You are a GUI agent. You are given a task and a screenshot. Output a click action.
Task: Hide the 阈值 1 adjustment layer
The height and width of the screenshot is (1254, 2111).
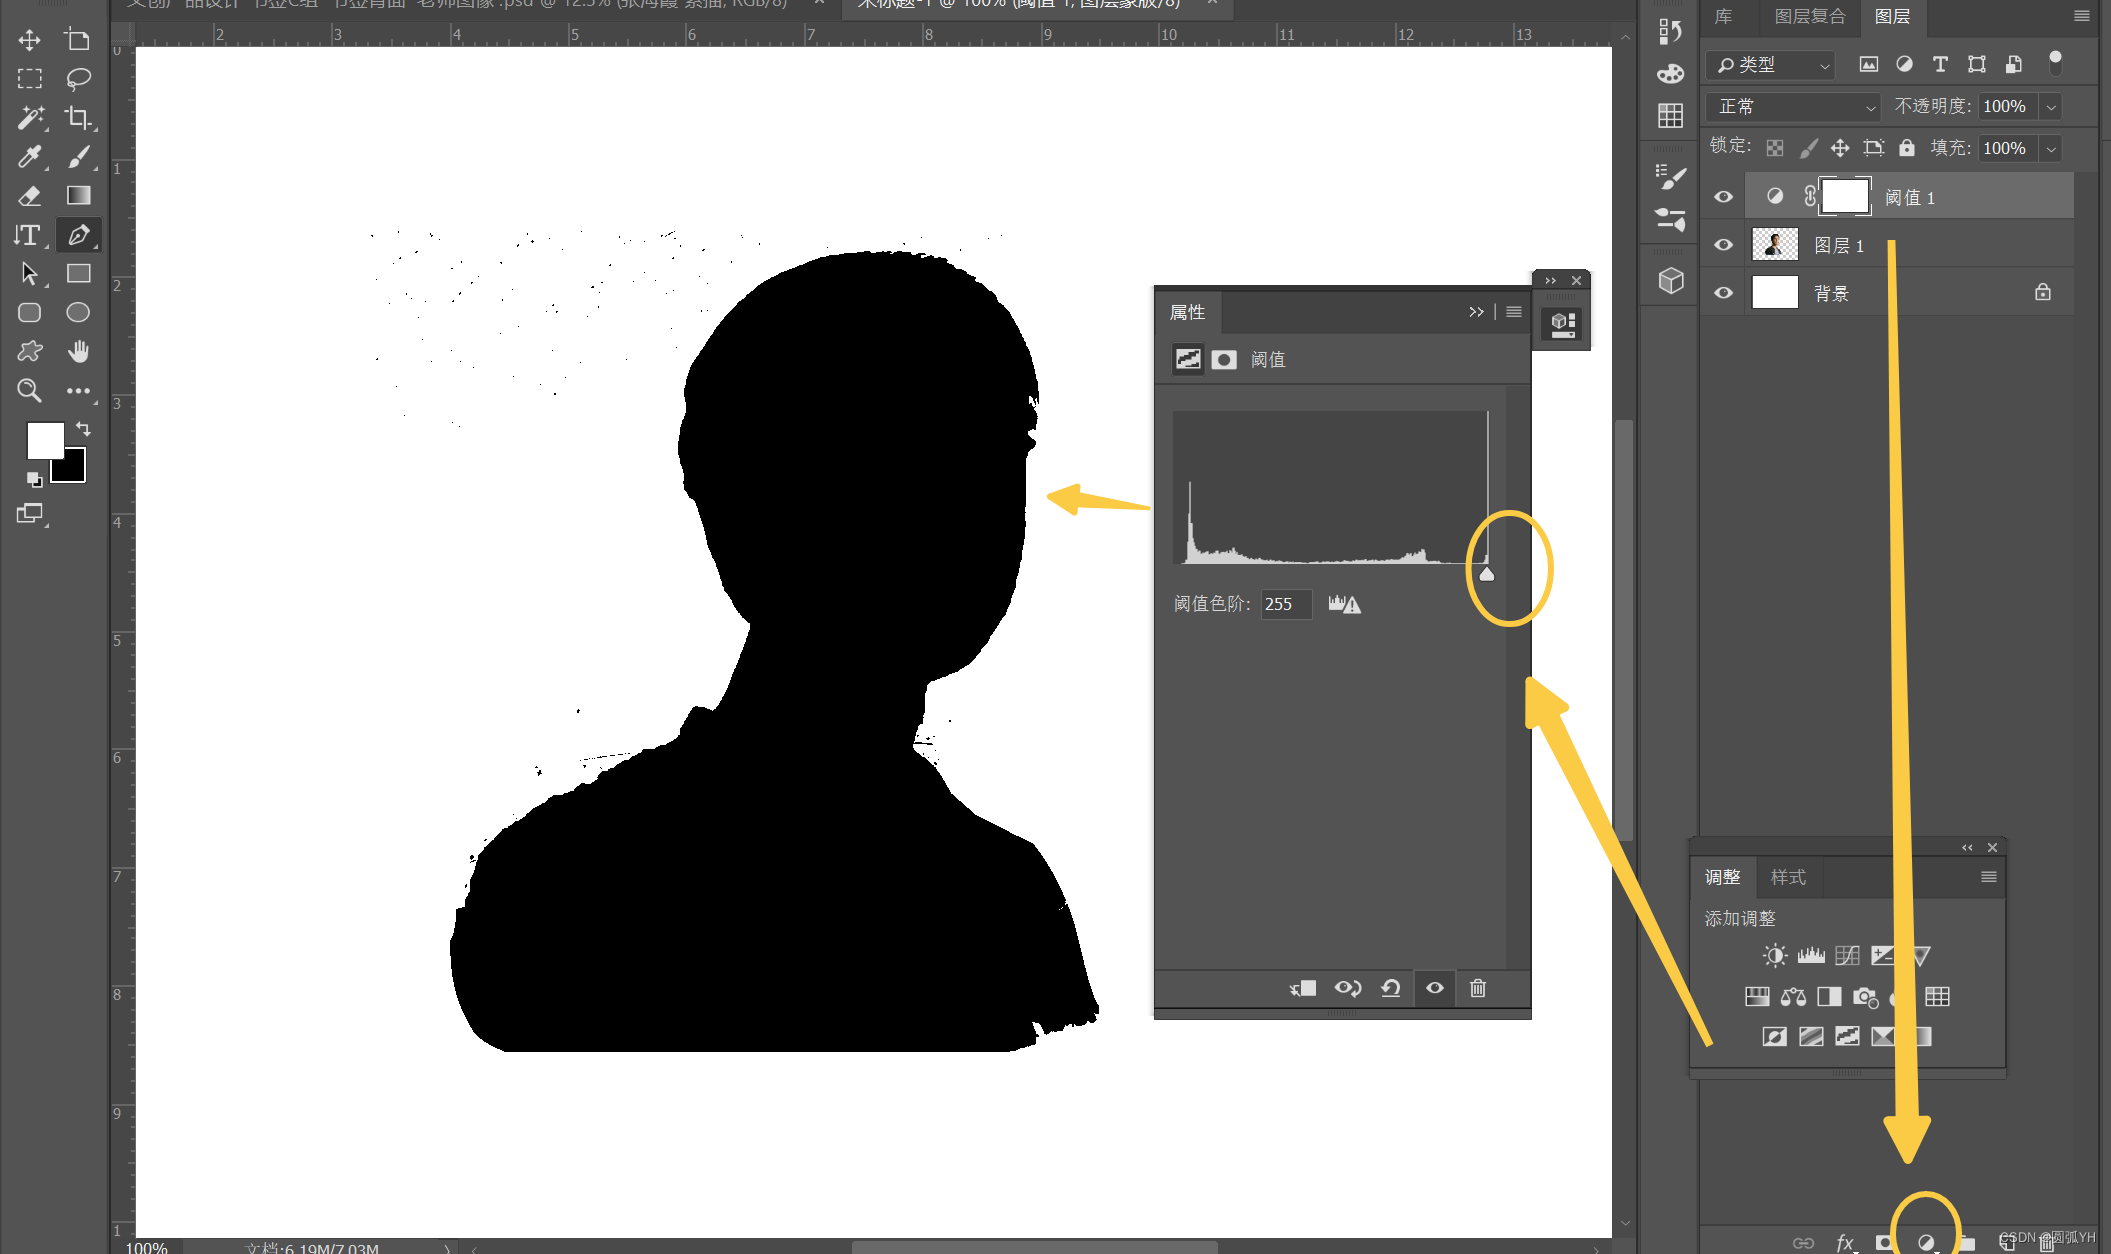[x=1723, y=197]
